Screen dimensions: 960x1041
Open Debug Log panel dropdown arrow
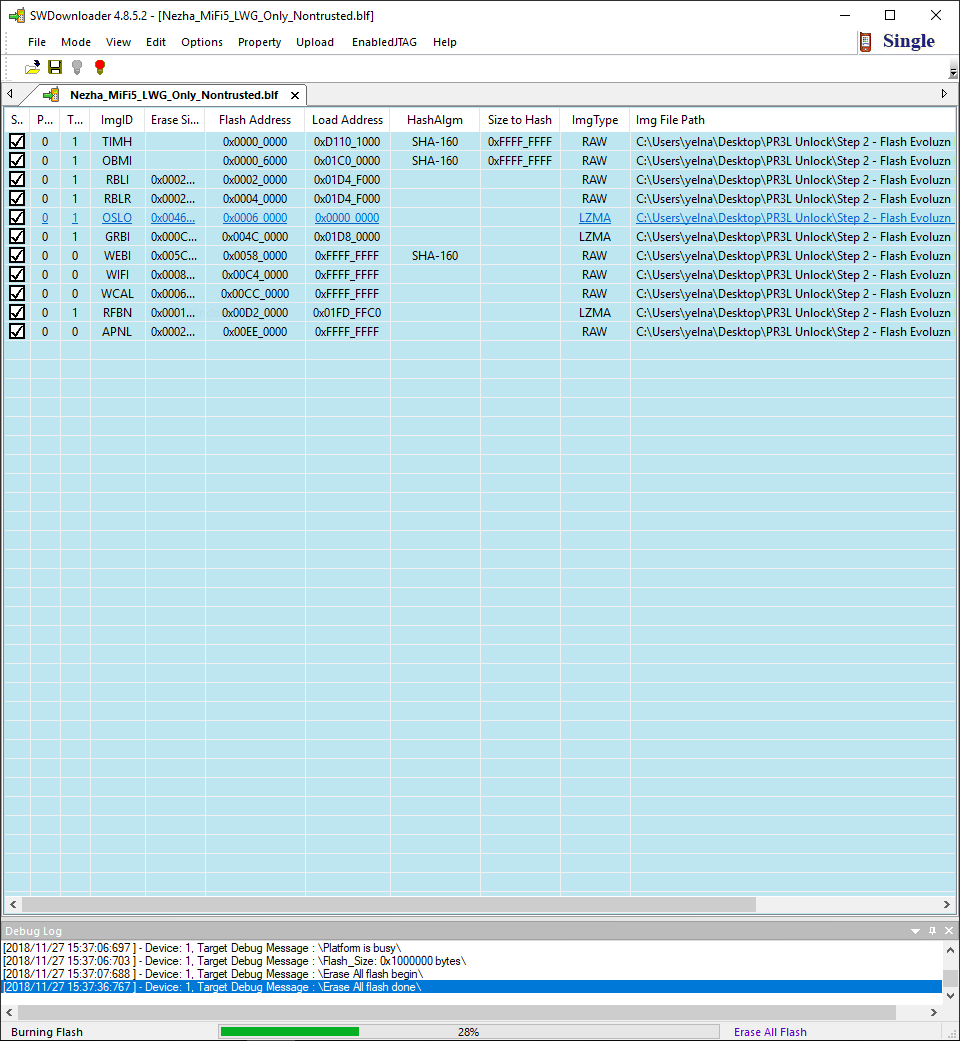click(x=915, y=931)
